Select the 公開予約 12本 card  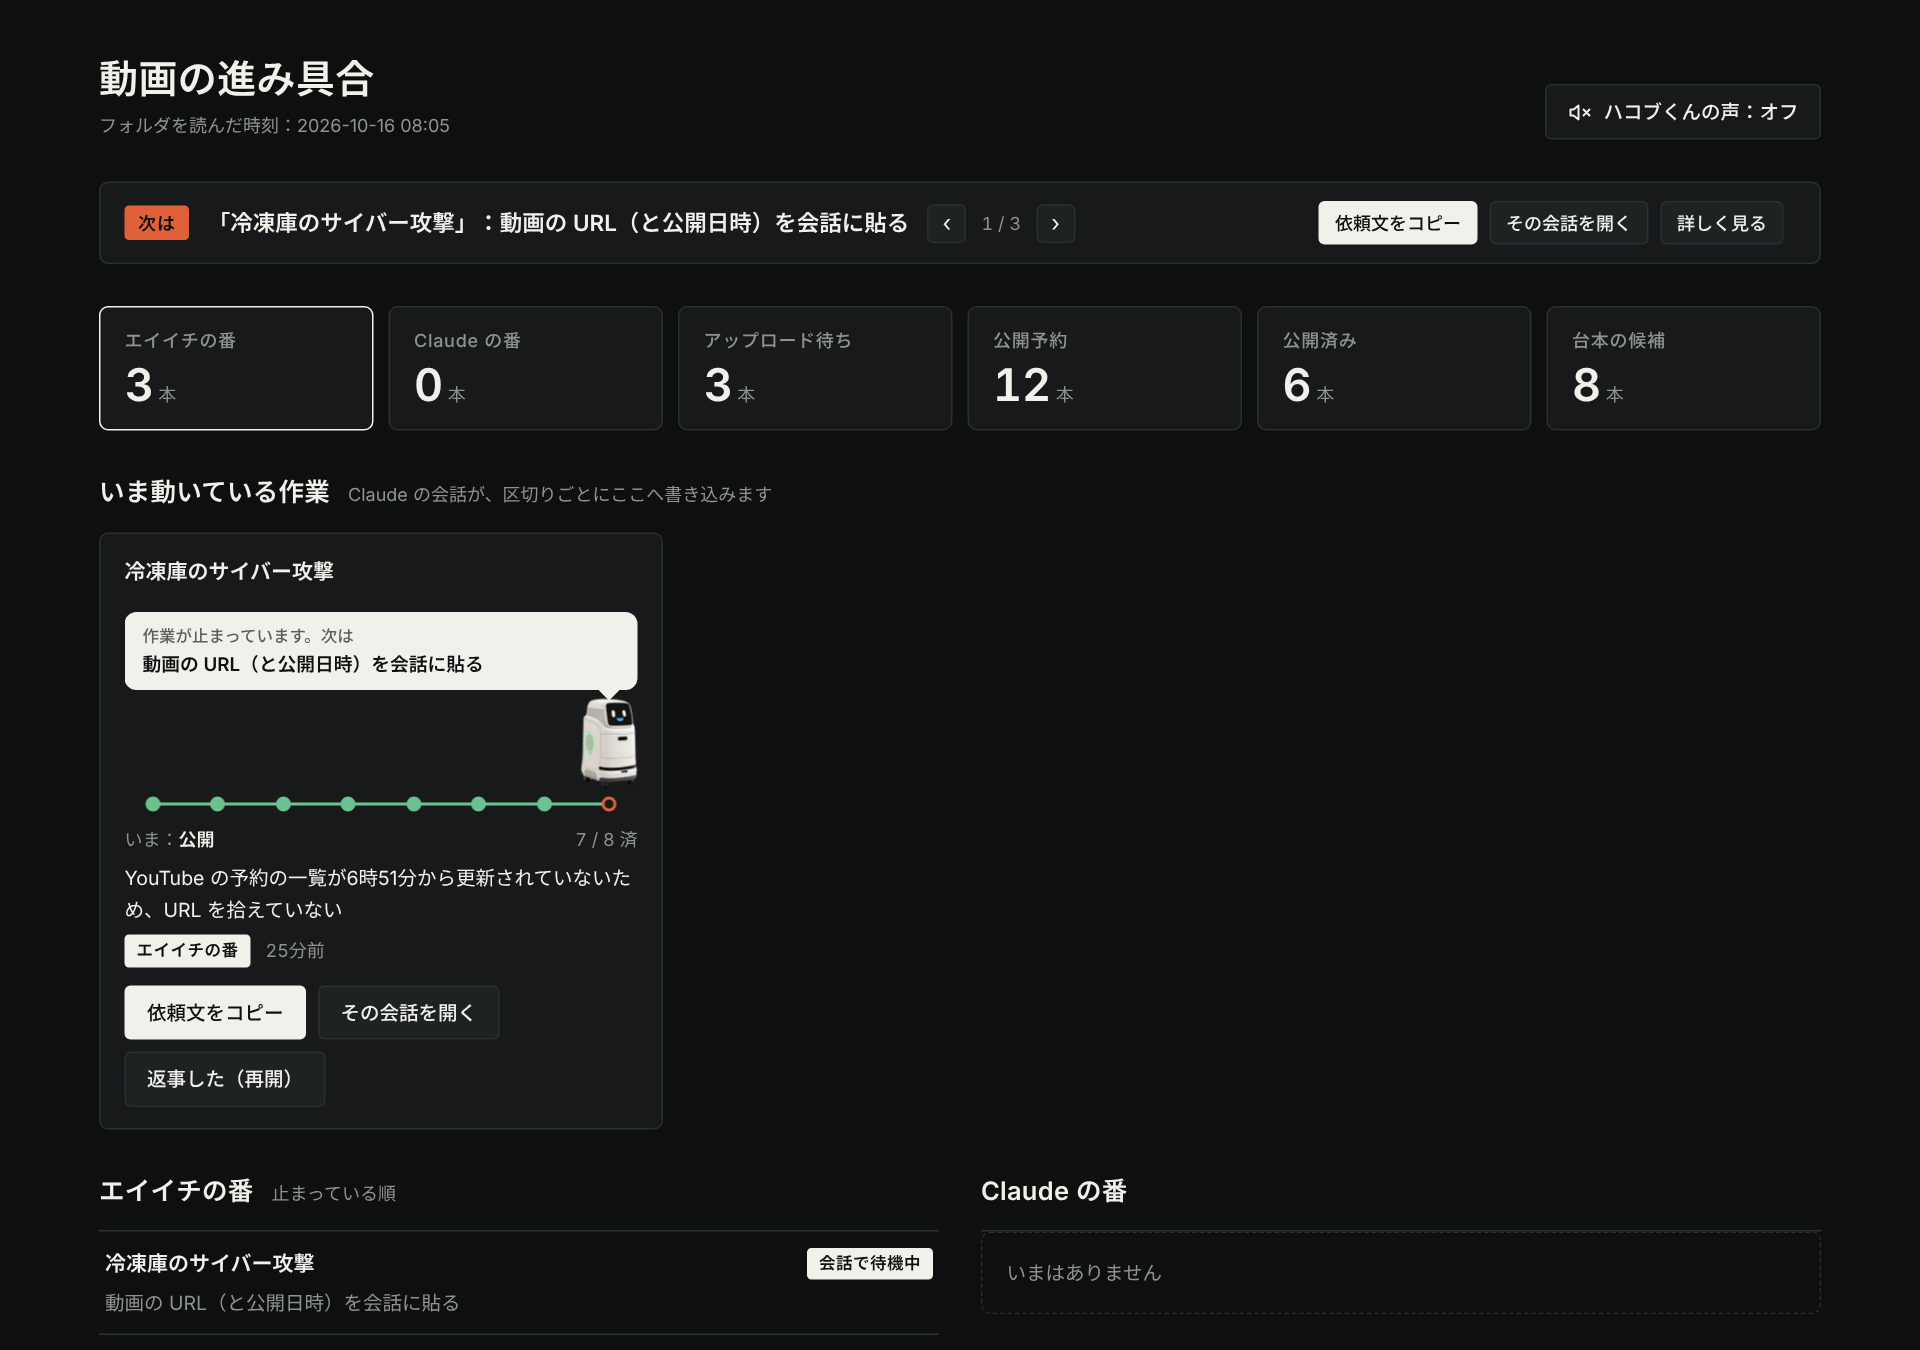point(1104,368)
